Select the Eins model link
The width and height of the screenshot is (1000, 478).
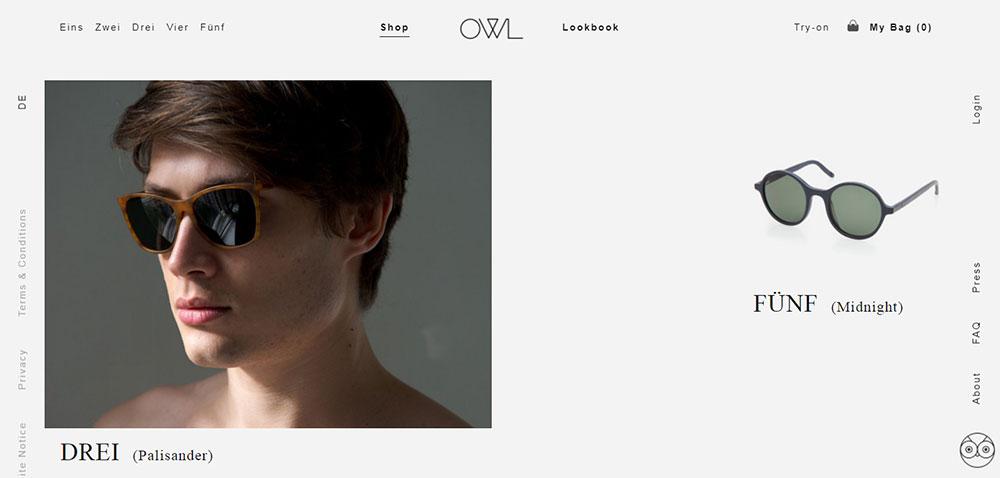[71, 27]
